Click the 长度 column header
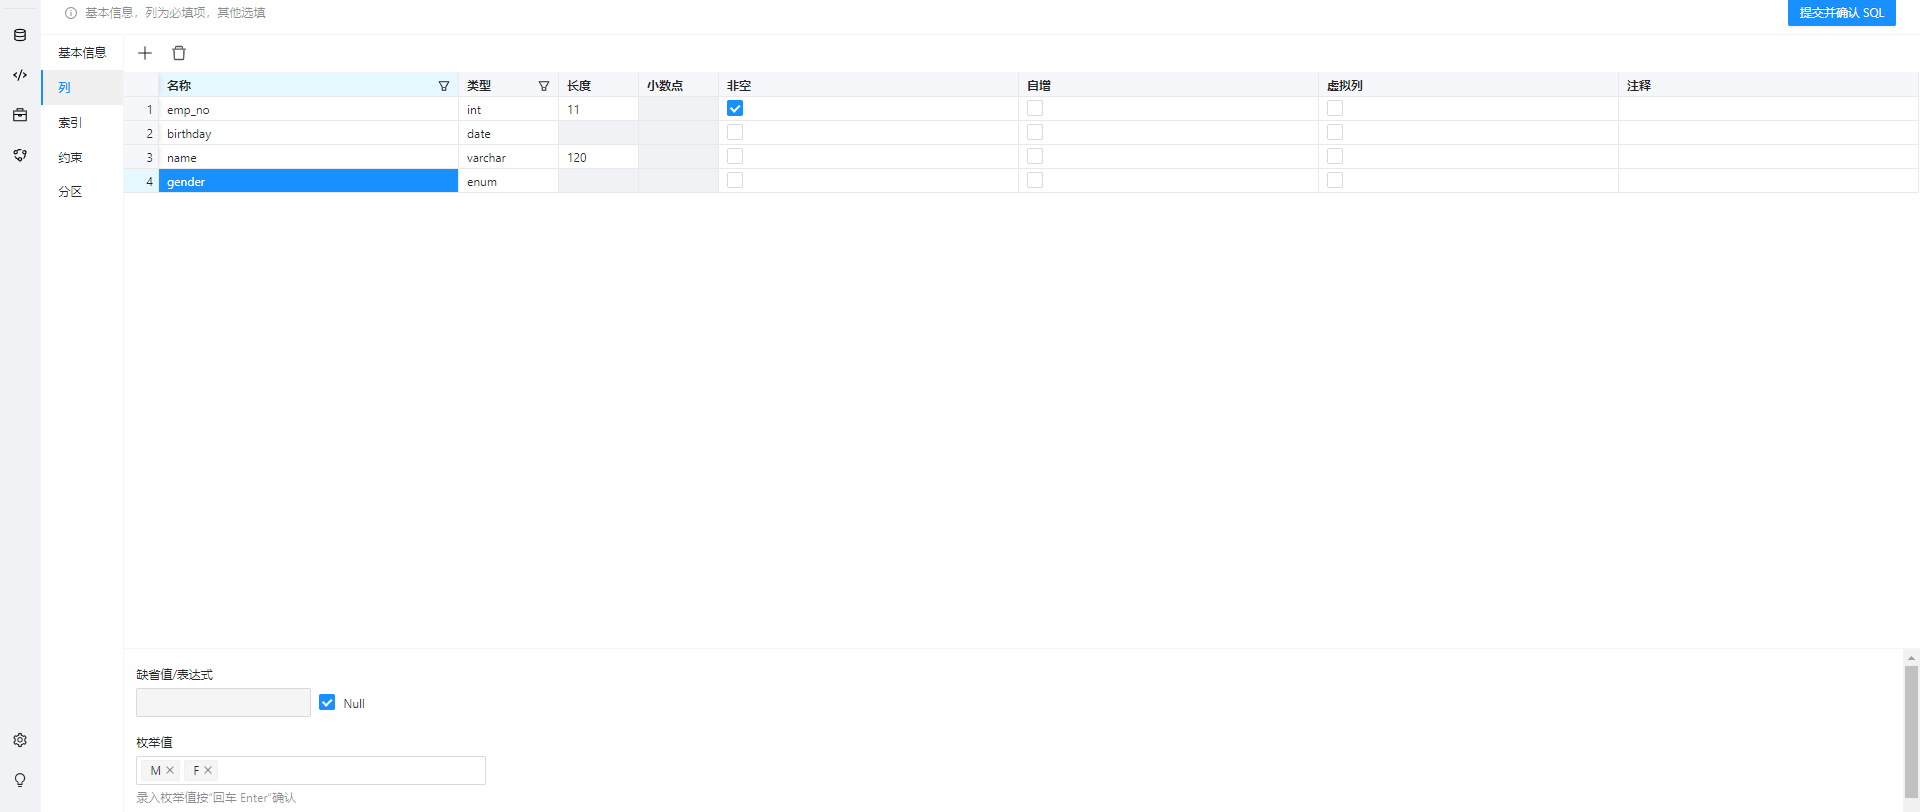The image size is (1920, 812). click(x=598, y=85)
